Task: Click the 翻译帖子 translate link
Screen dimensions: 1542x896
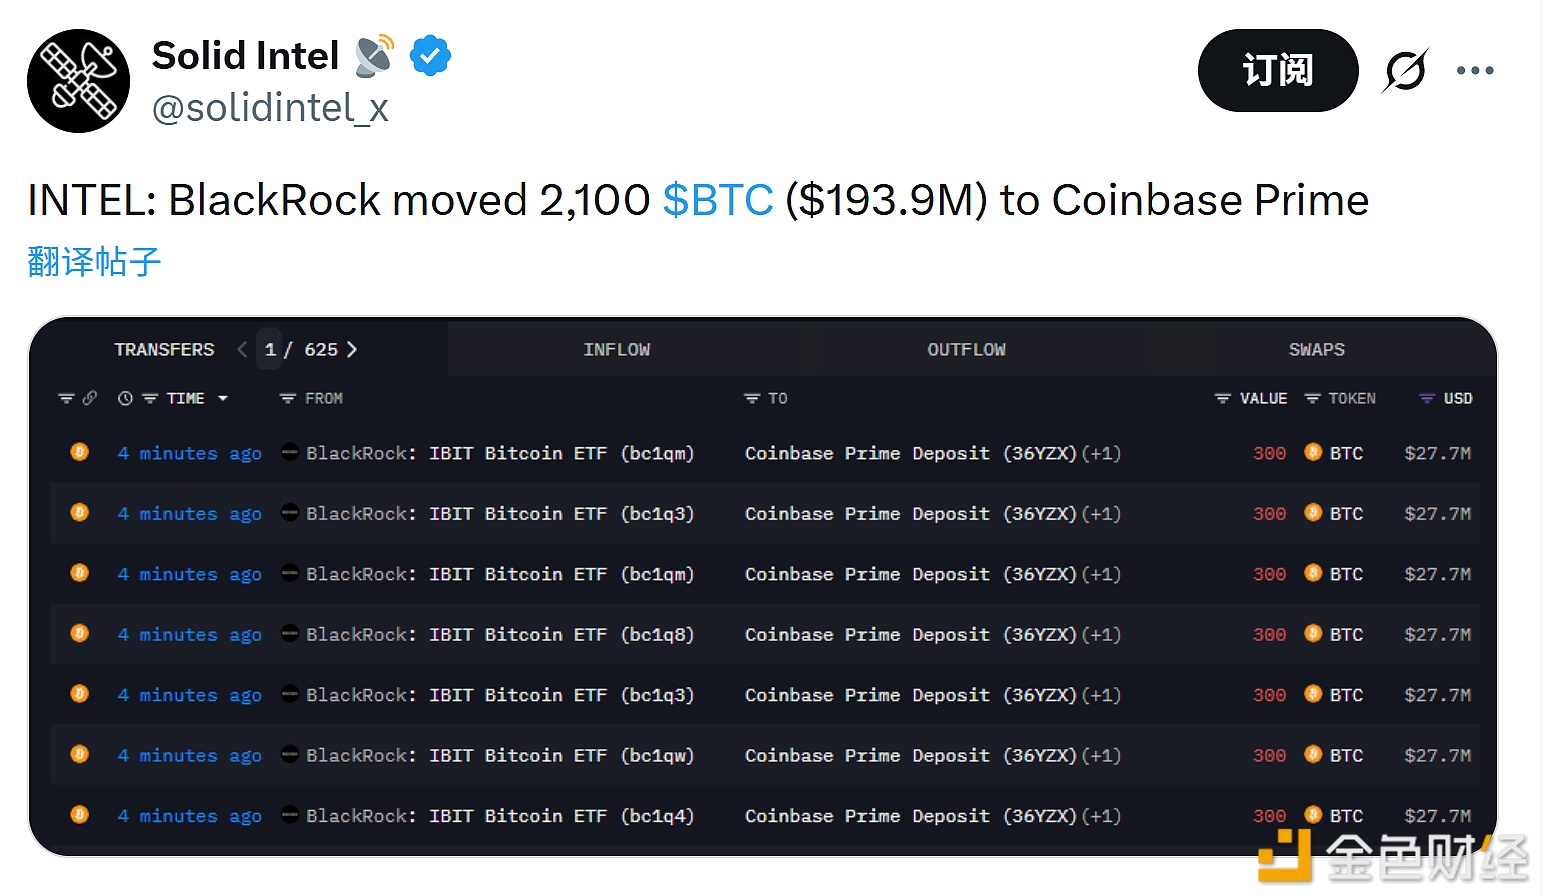Action: [93, 261]
